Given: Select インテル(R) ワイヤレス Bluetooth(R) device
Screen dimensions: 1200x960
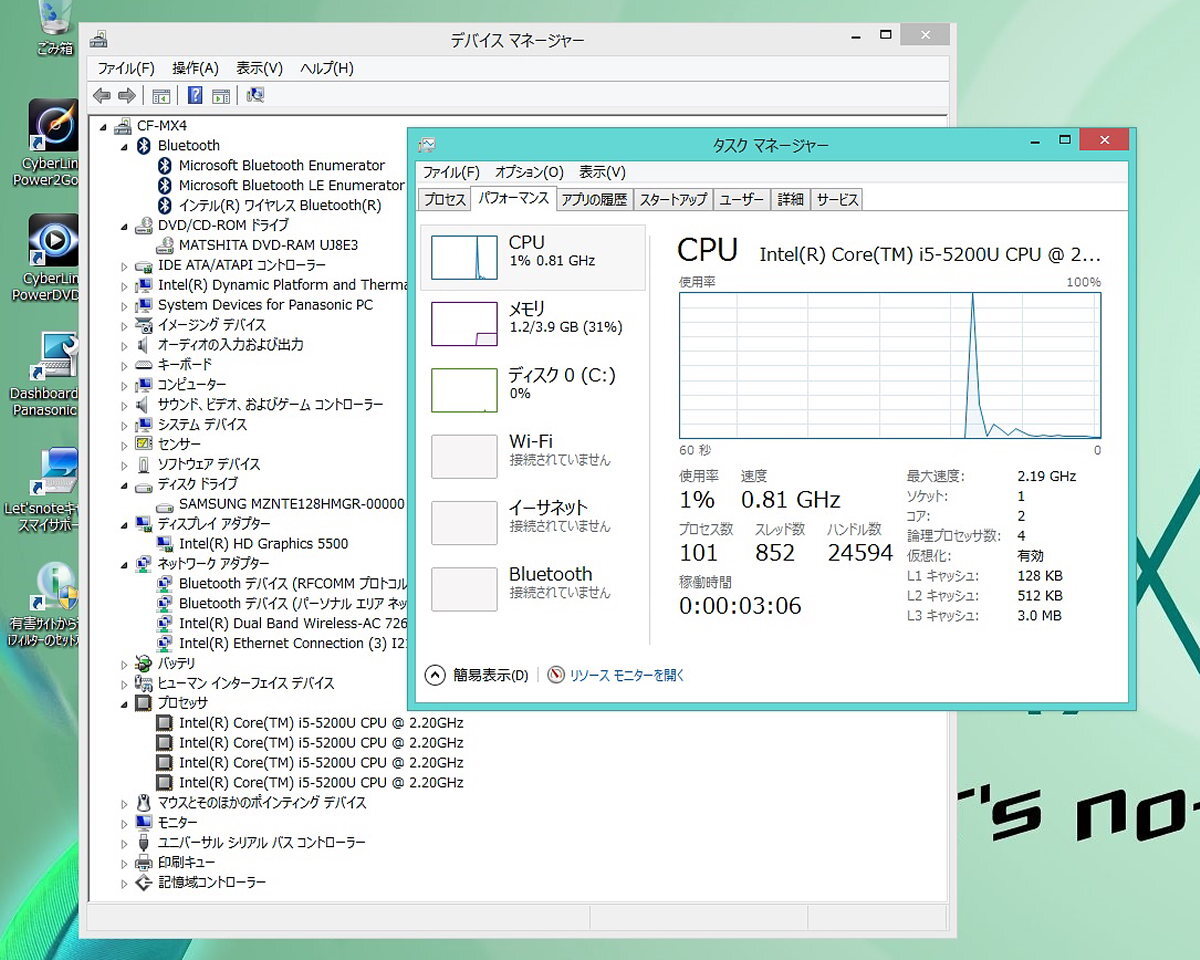Looking at the screenshot, I should coord(280,205).
